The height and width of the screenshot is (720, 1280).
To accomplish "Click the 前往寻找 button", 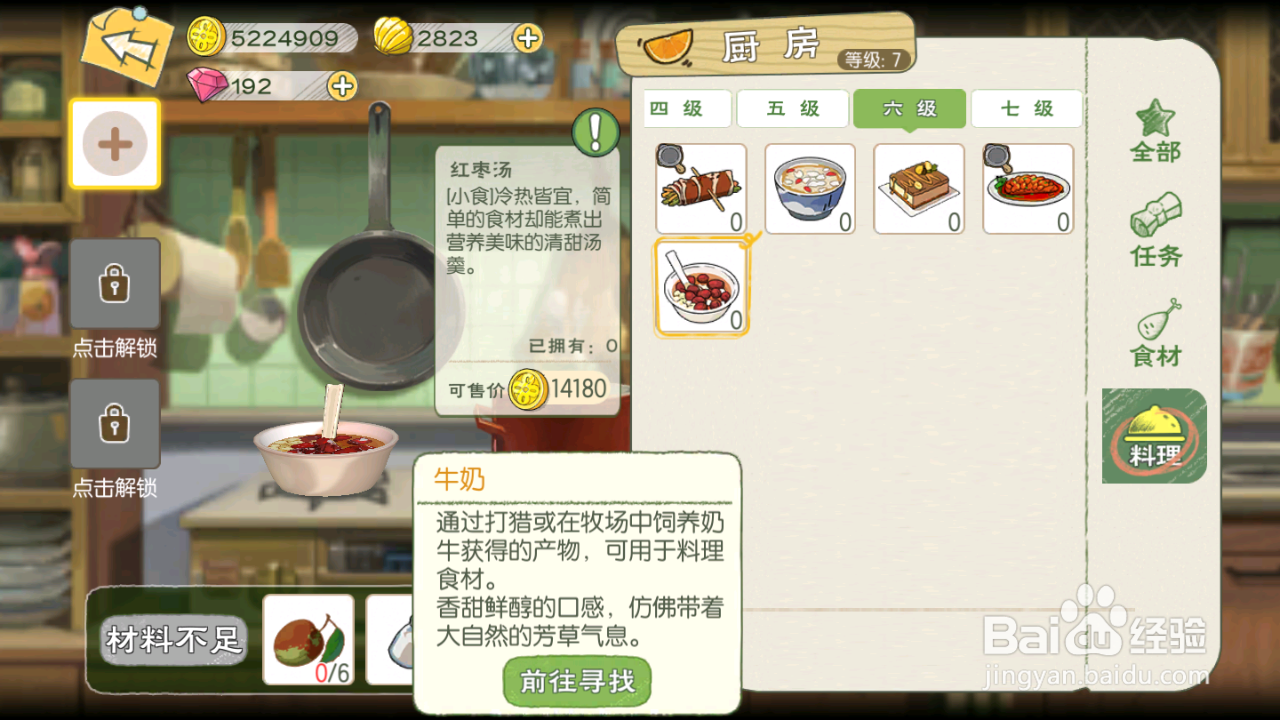I will pos(577,682).
